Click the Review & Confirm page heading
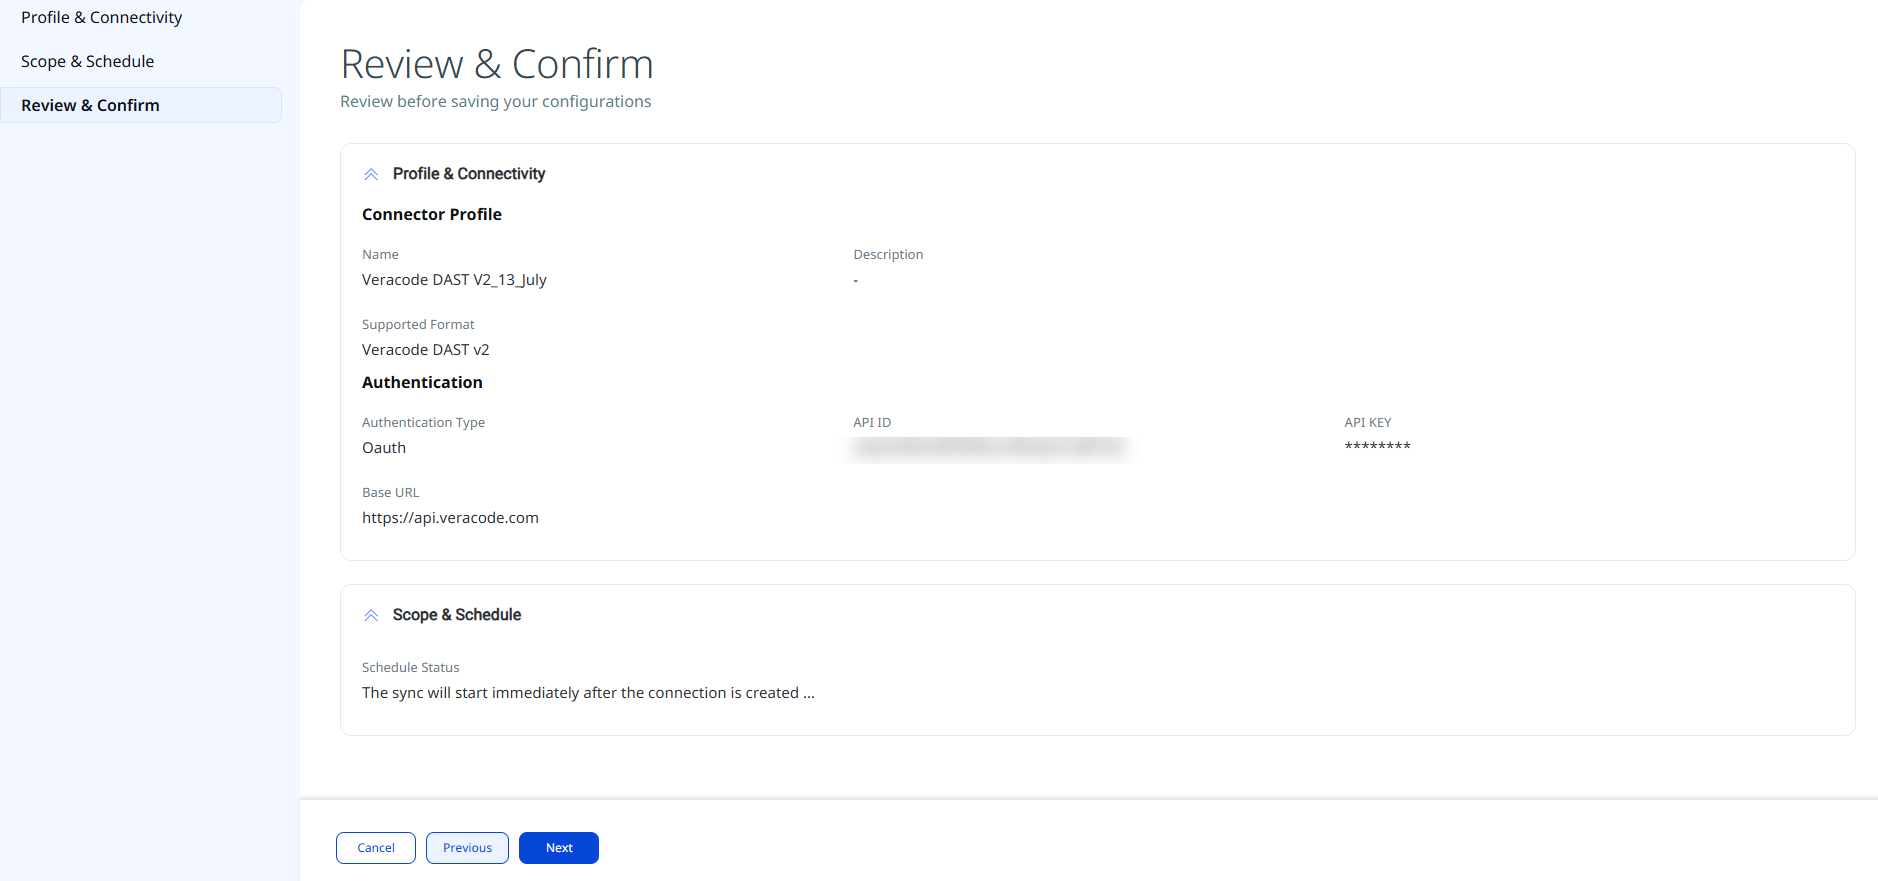1878x881 pixels. pyautogui.click(x=497, y=64)
